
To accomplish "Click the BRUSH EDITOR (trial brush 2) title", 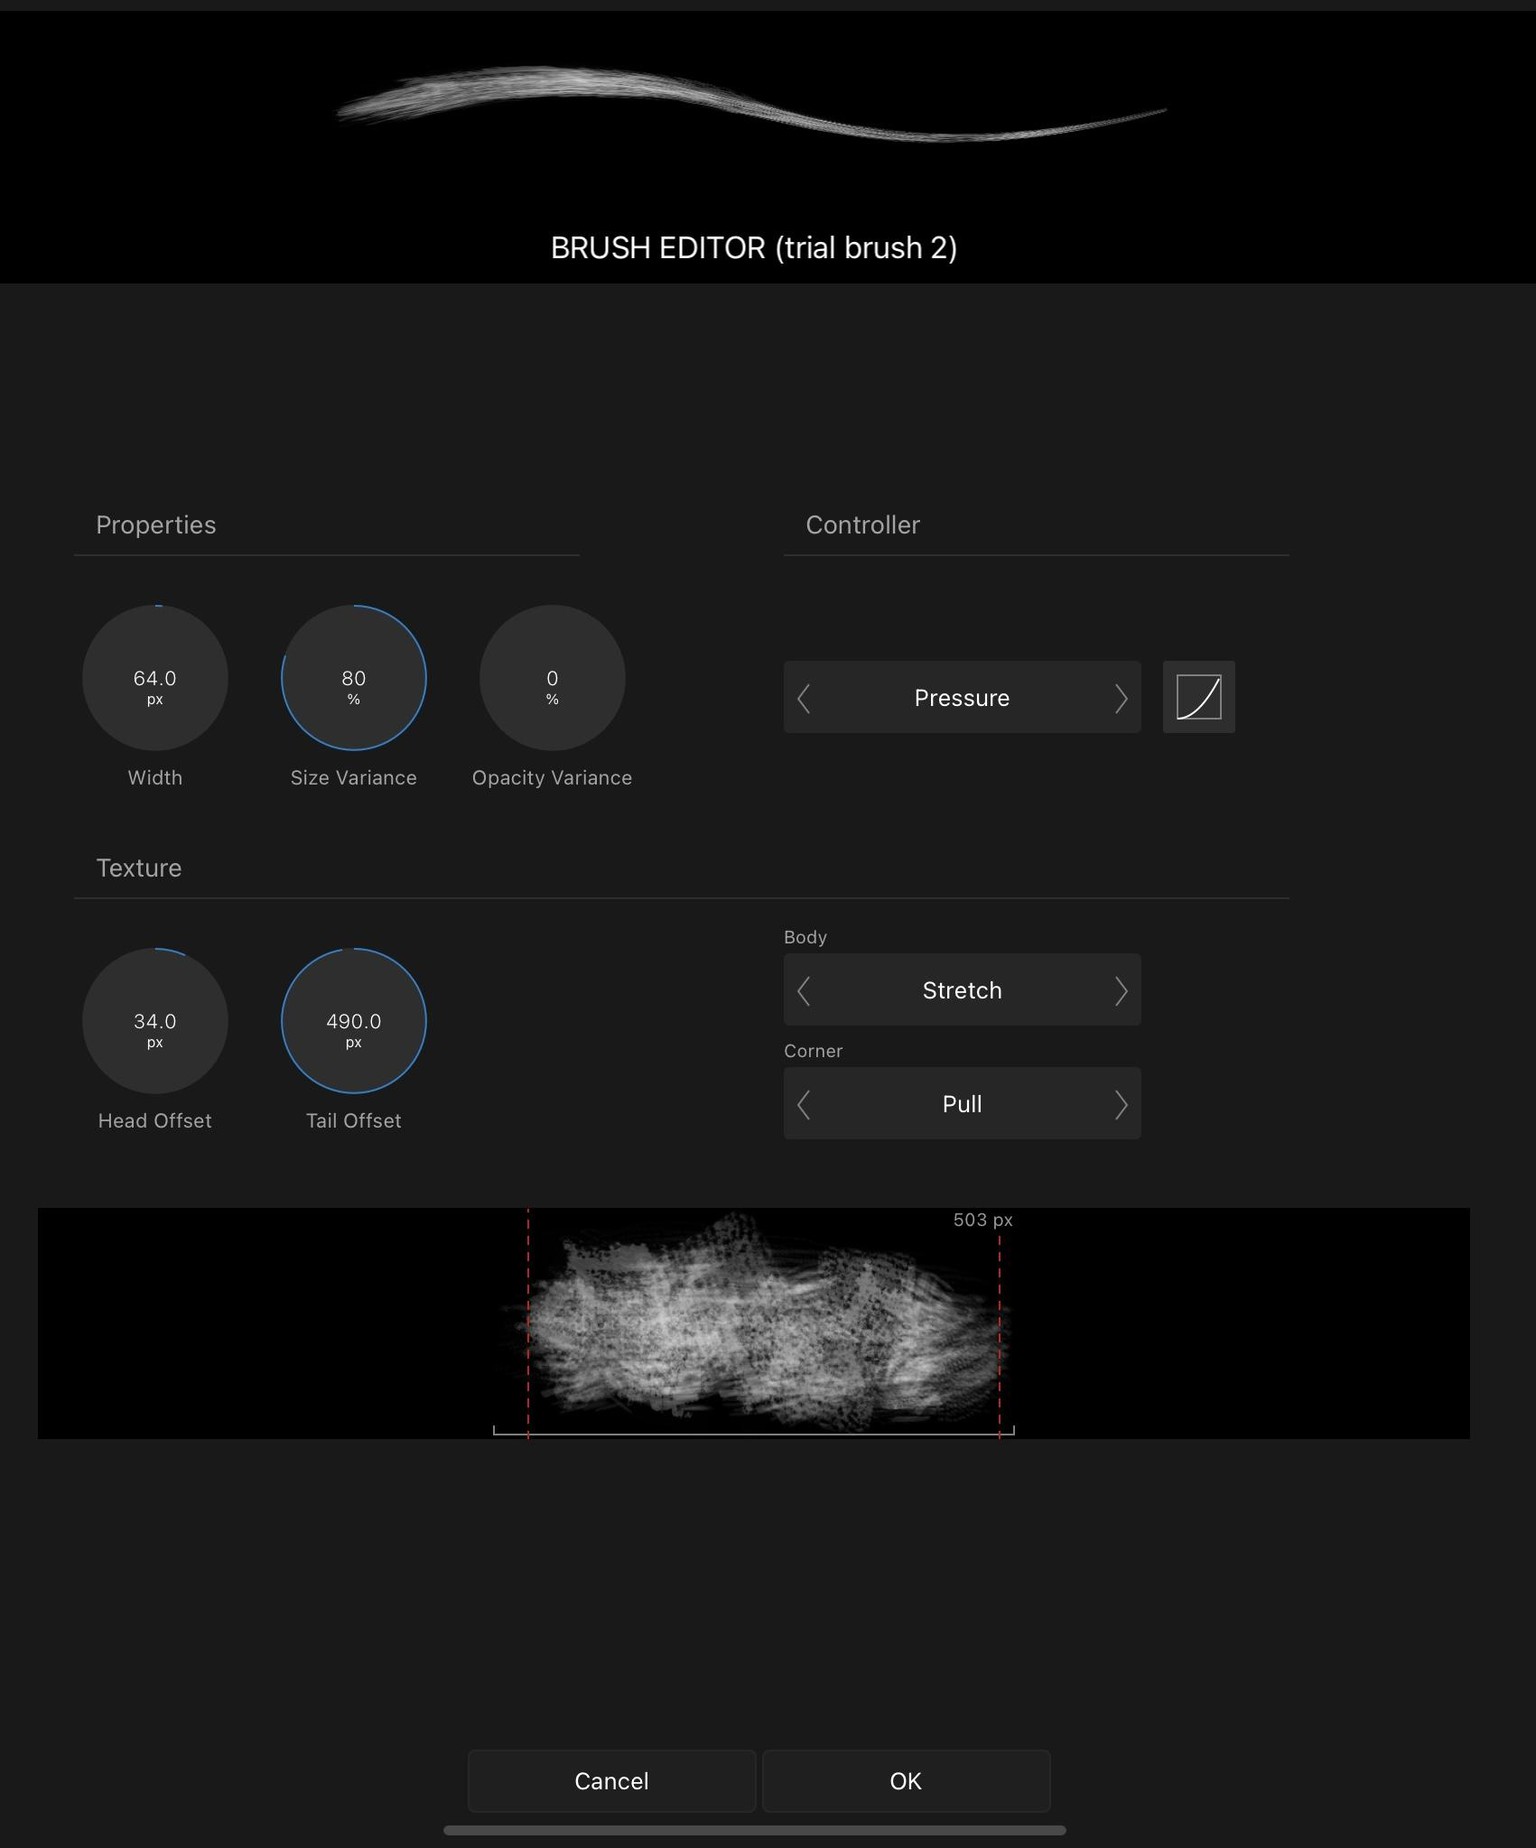I will pyautogui.click(x=754, y=248).
